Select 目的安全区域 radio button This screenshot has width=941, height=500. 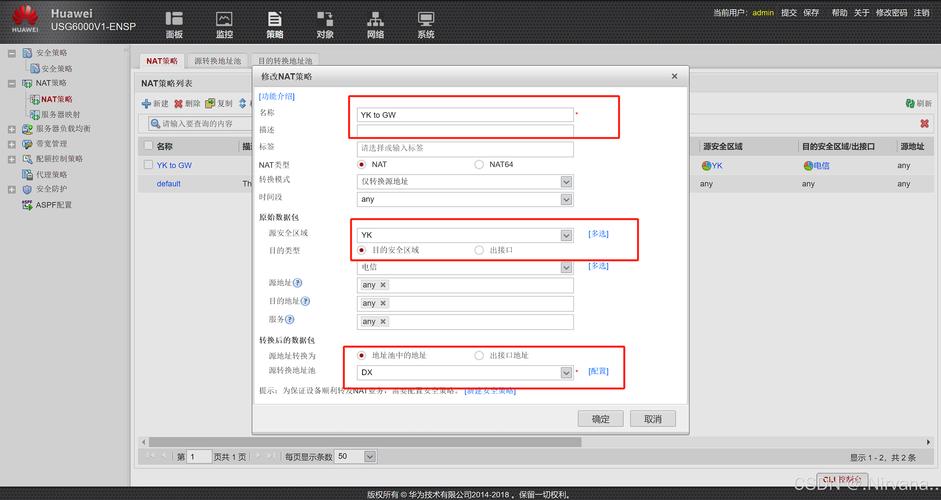pyautogui.click(x=361, y=250)
